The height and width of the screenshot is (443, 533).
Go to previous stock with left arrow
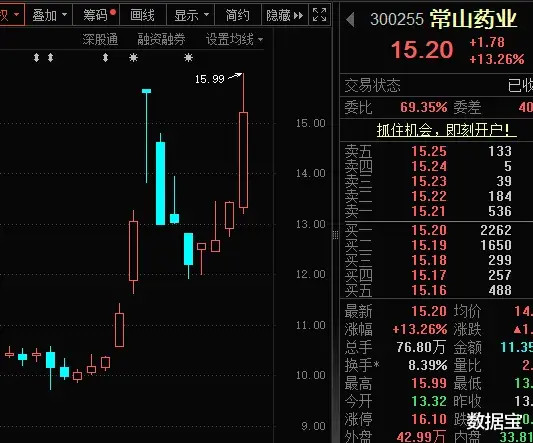[350, 19]
